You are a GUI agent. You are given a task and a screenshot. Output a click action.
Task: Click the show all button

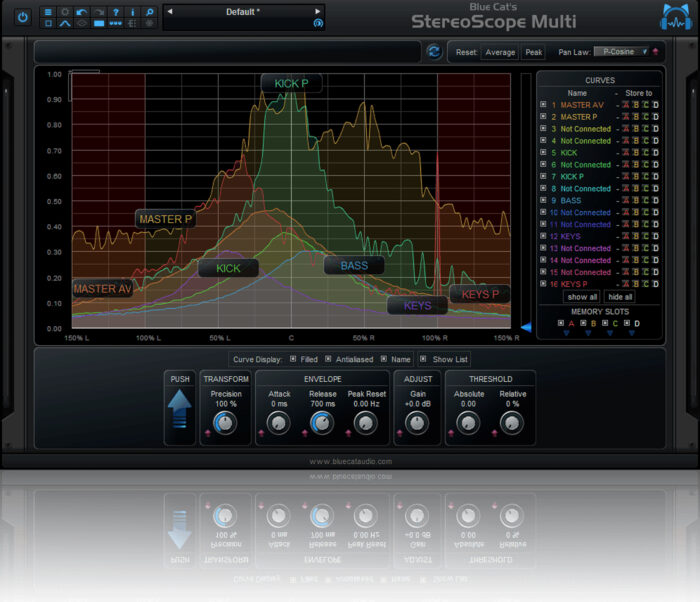pos(582,297)
